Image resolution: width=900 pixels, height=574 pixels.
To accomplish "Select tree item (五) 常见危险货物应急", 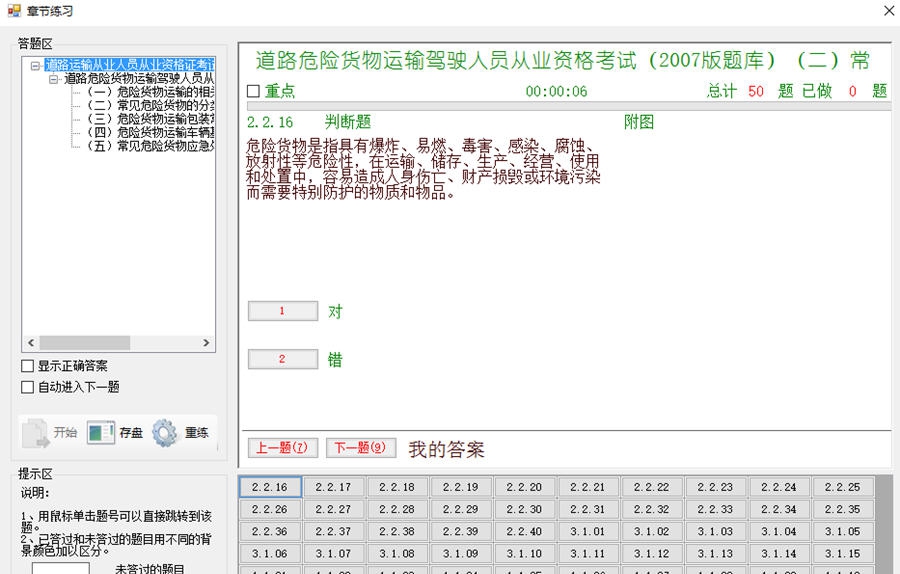I will tap(150, 146).
